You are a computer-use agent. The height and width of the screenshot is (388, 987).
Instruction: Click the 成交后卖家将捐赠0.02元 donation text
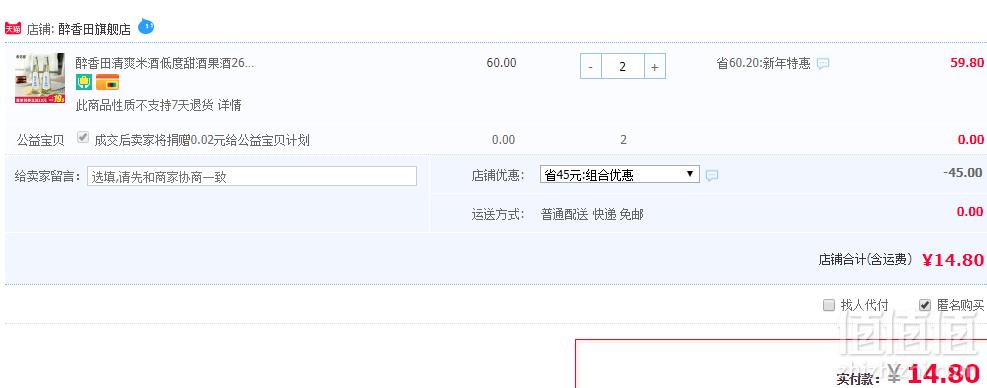click(x=202, y=140)
